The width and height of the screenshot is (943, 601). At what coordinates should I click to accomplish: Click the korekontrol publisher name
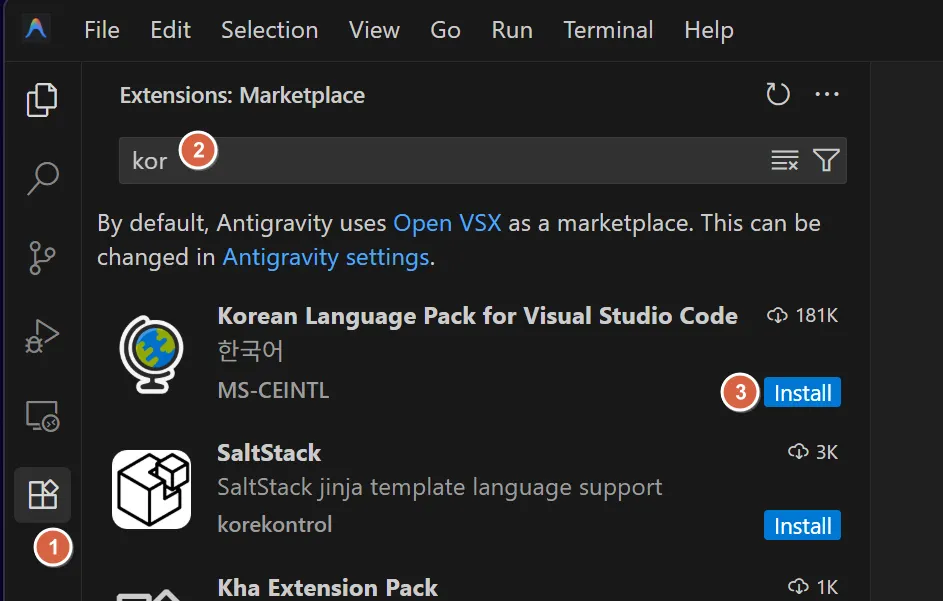click(274, 525)
